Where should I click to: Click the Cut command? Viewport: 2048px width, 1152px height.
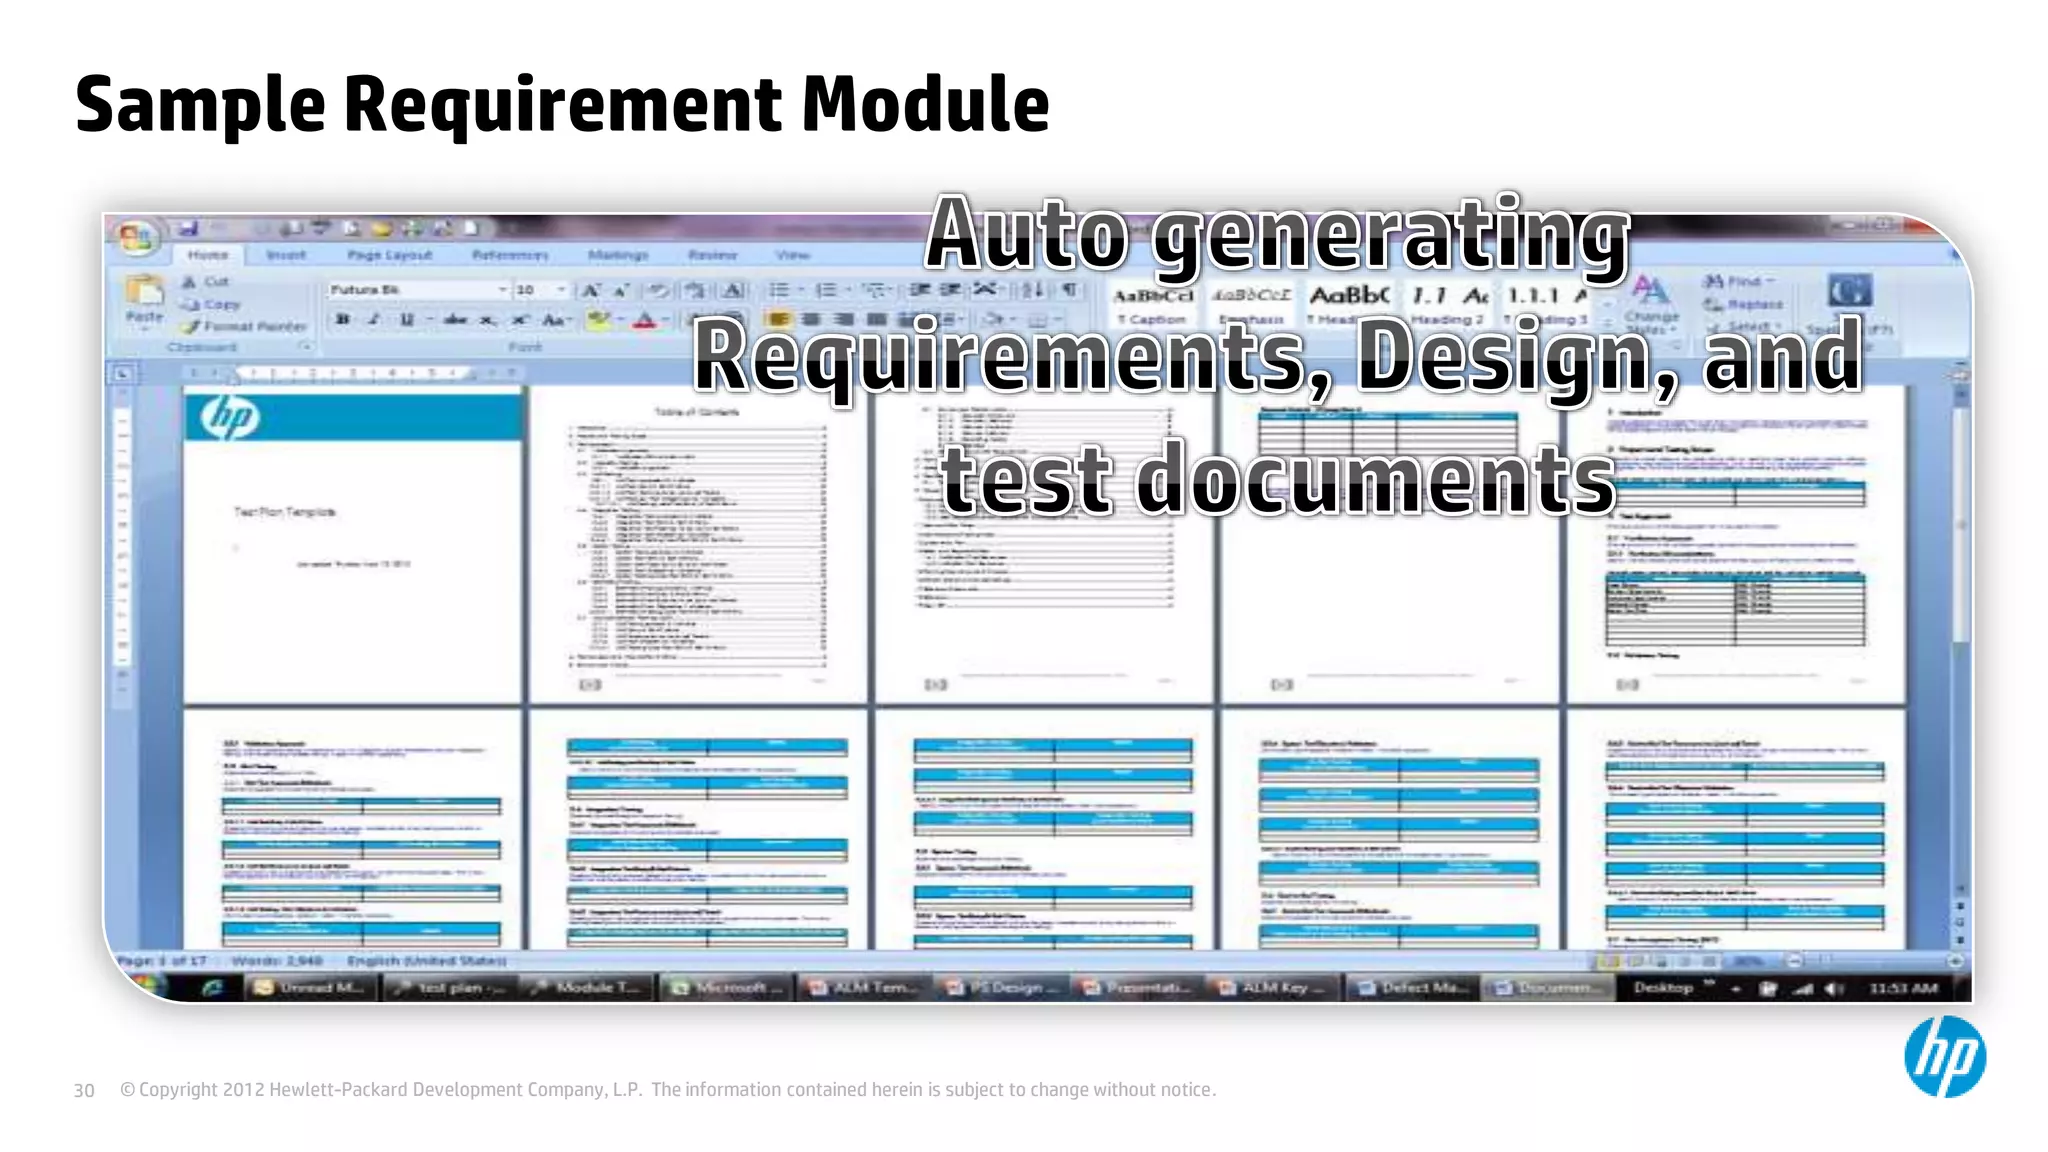[x=206, y=282]
